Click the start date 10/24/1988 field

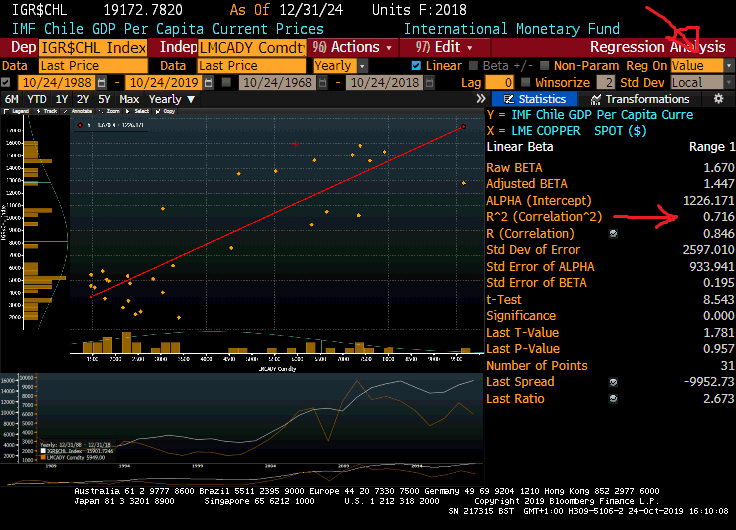pyautogui.click(x=57, y=83)
